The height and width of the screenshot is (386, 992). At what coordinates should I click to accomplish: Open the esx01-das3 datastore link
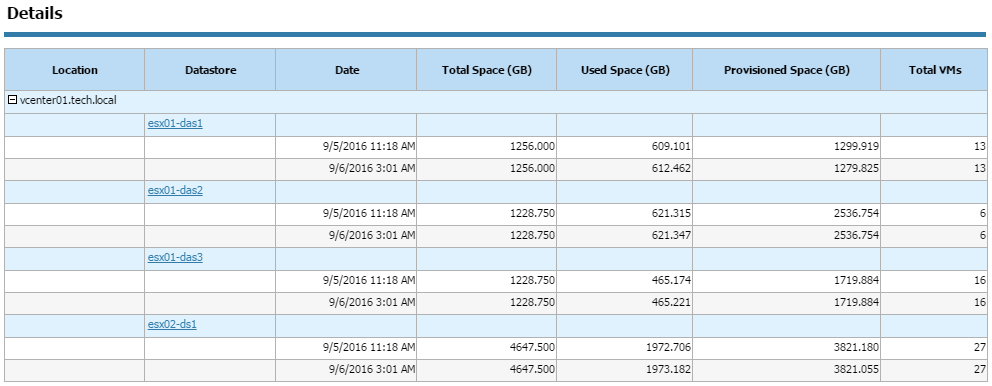[x=175, y=257]
